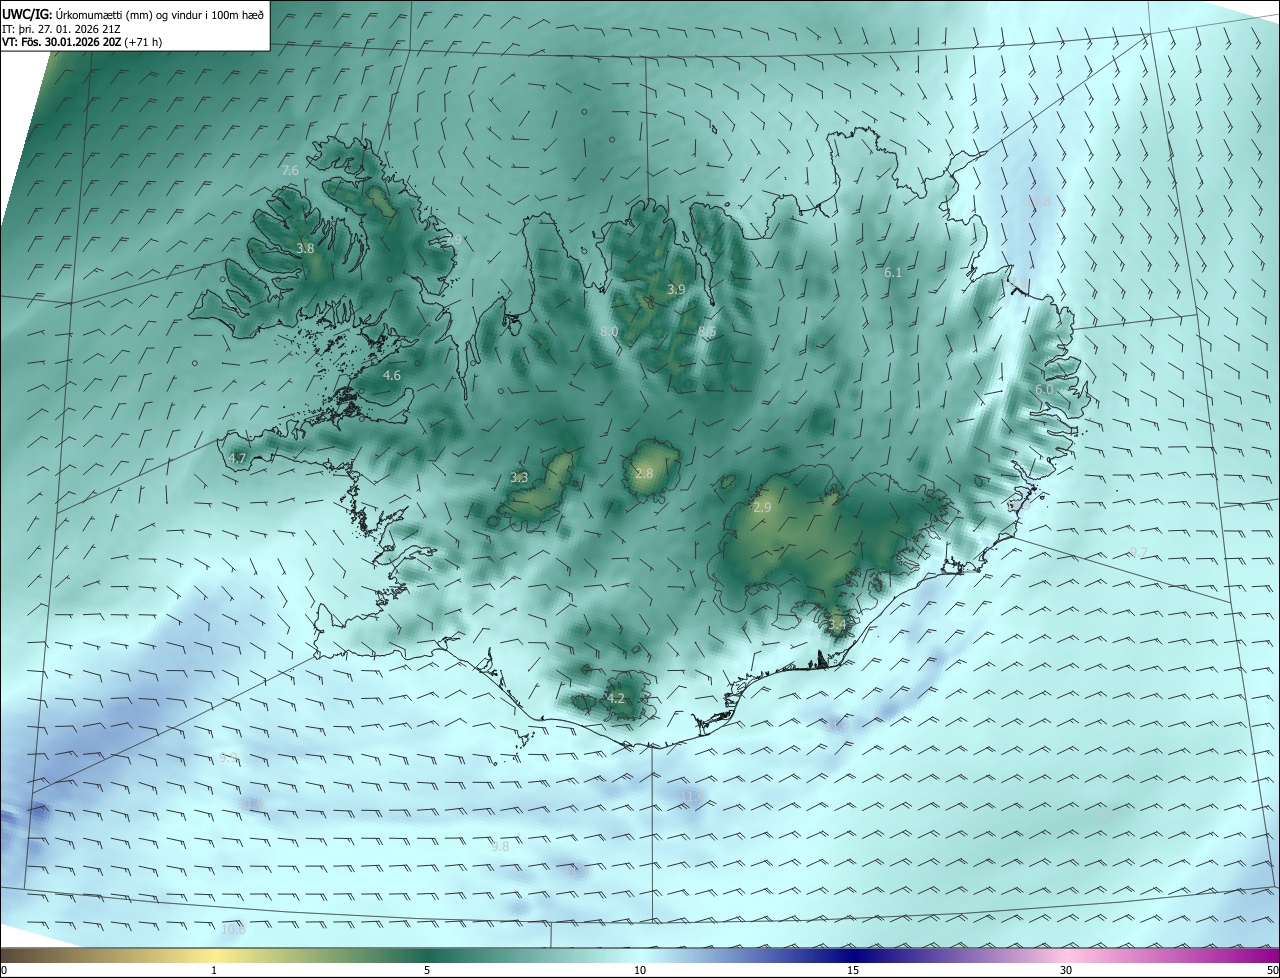Click the 4.6 value label on the map
The height and width of the screenshot is (978, 1280).
392,376
